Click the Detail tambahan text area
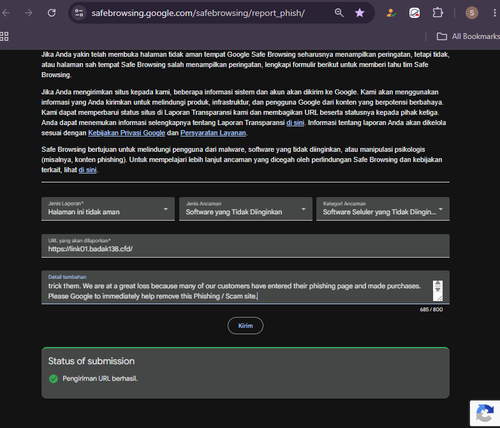This screenshot has width=500, height=428. coord(245,287)
